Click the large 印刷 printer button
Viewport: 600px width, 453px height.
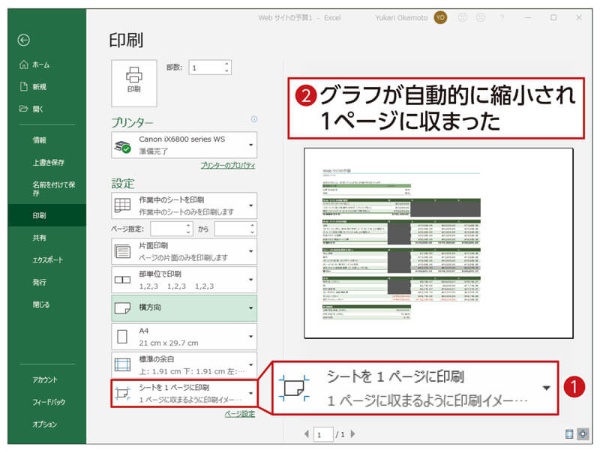[x=134, y=83]
